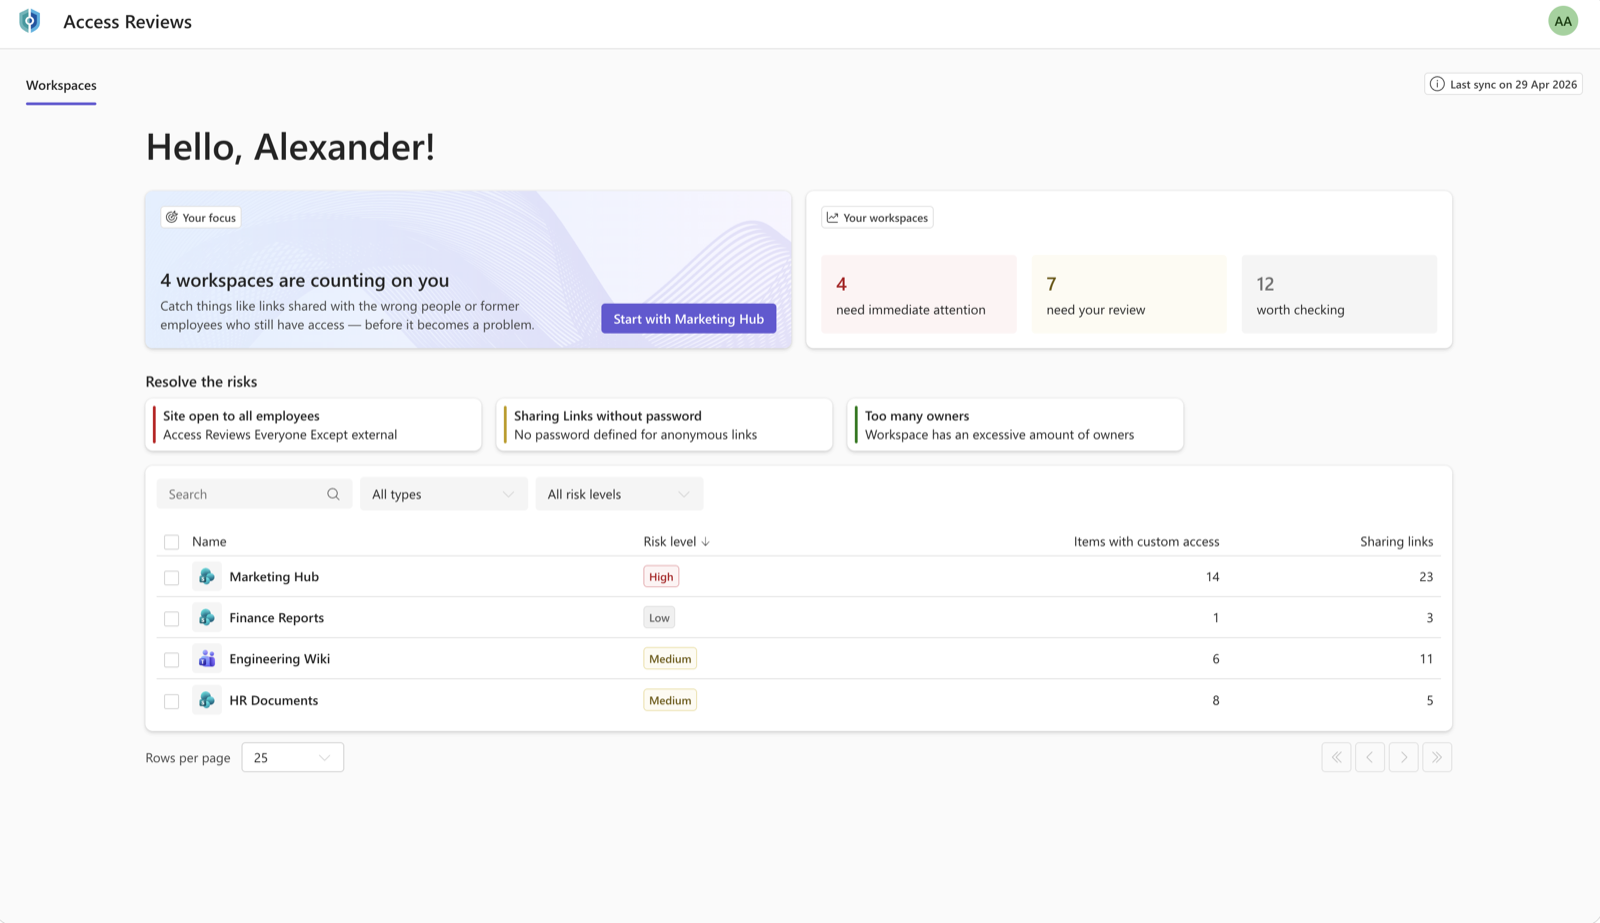This screenshot has height=923, width=1600.
Task: Click the Your focus target icon
Action: tap(172, 217)
